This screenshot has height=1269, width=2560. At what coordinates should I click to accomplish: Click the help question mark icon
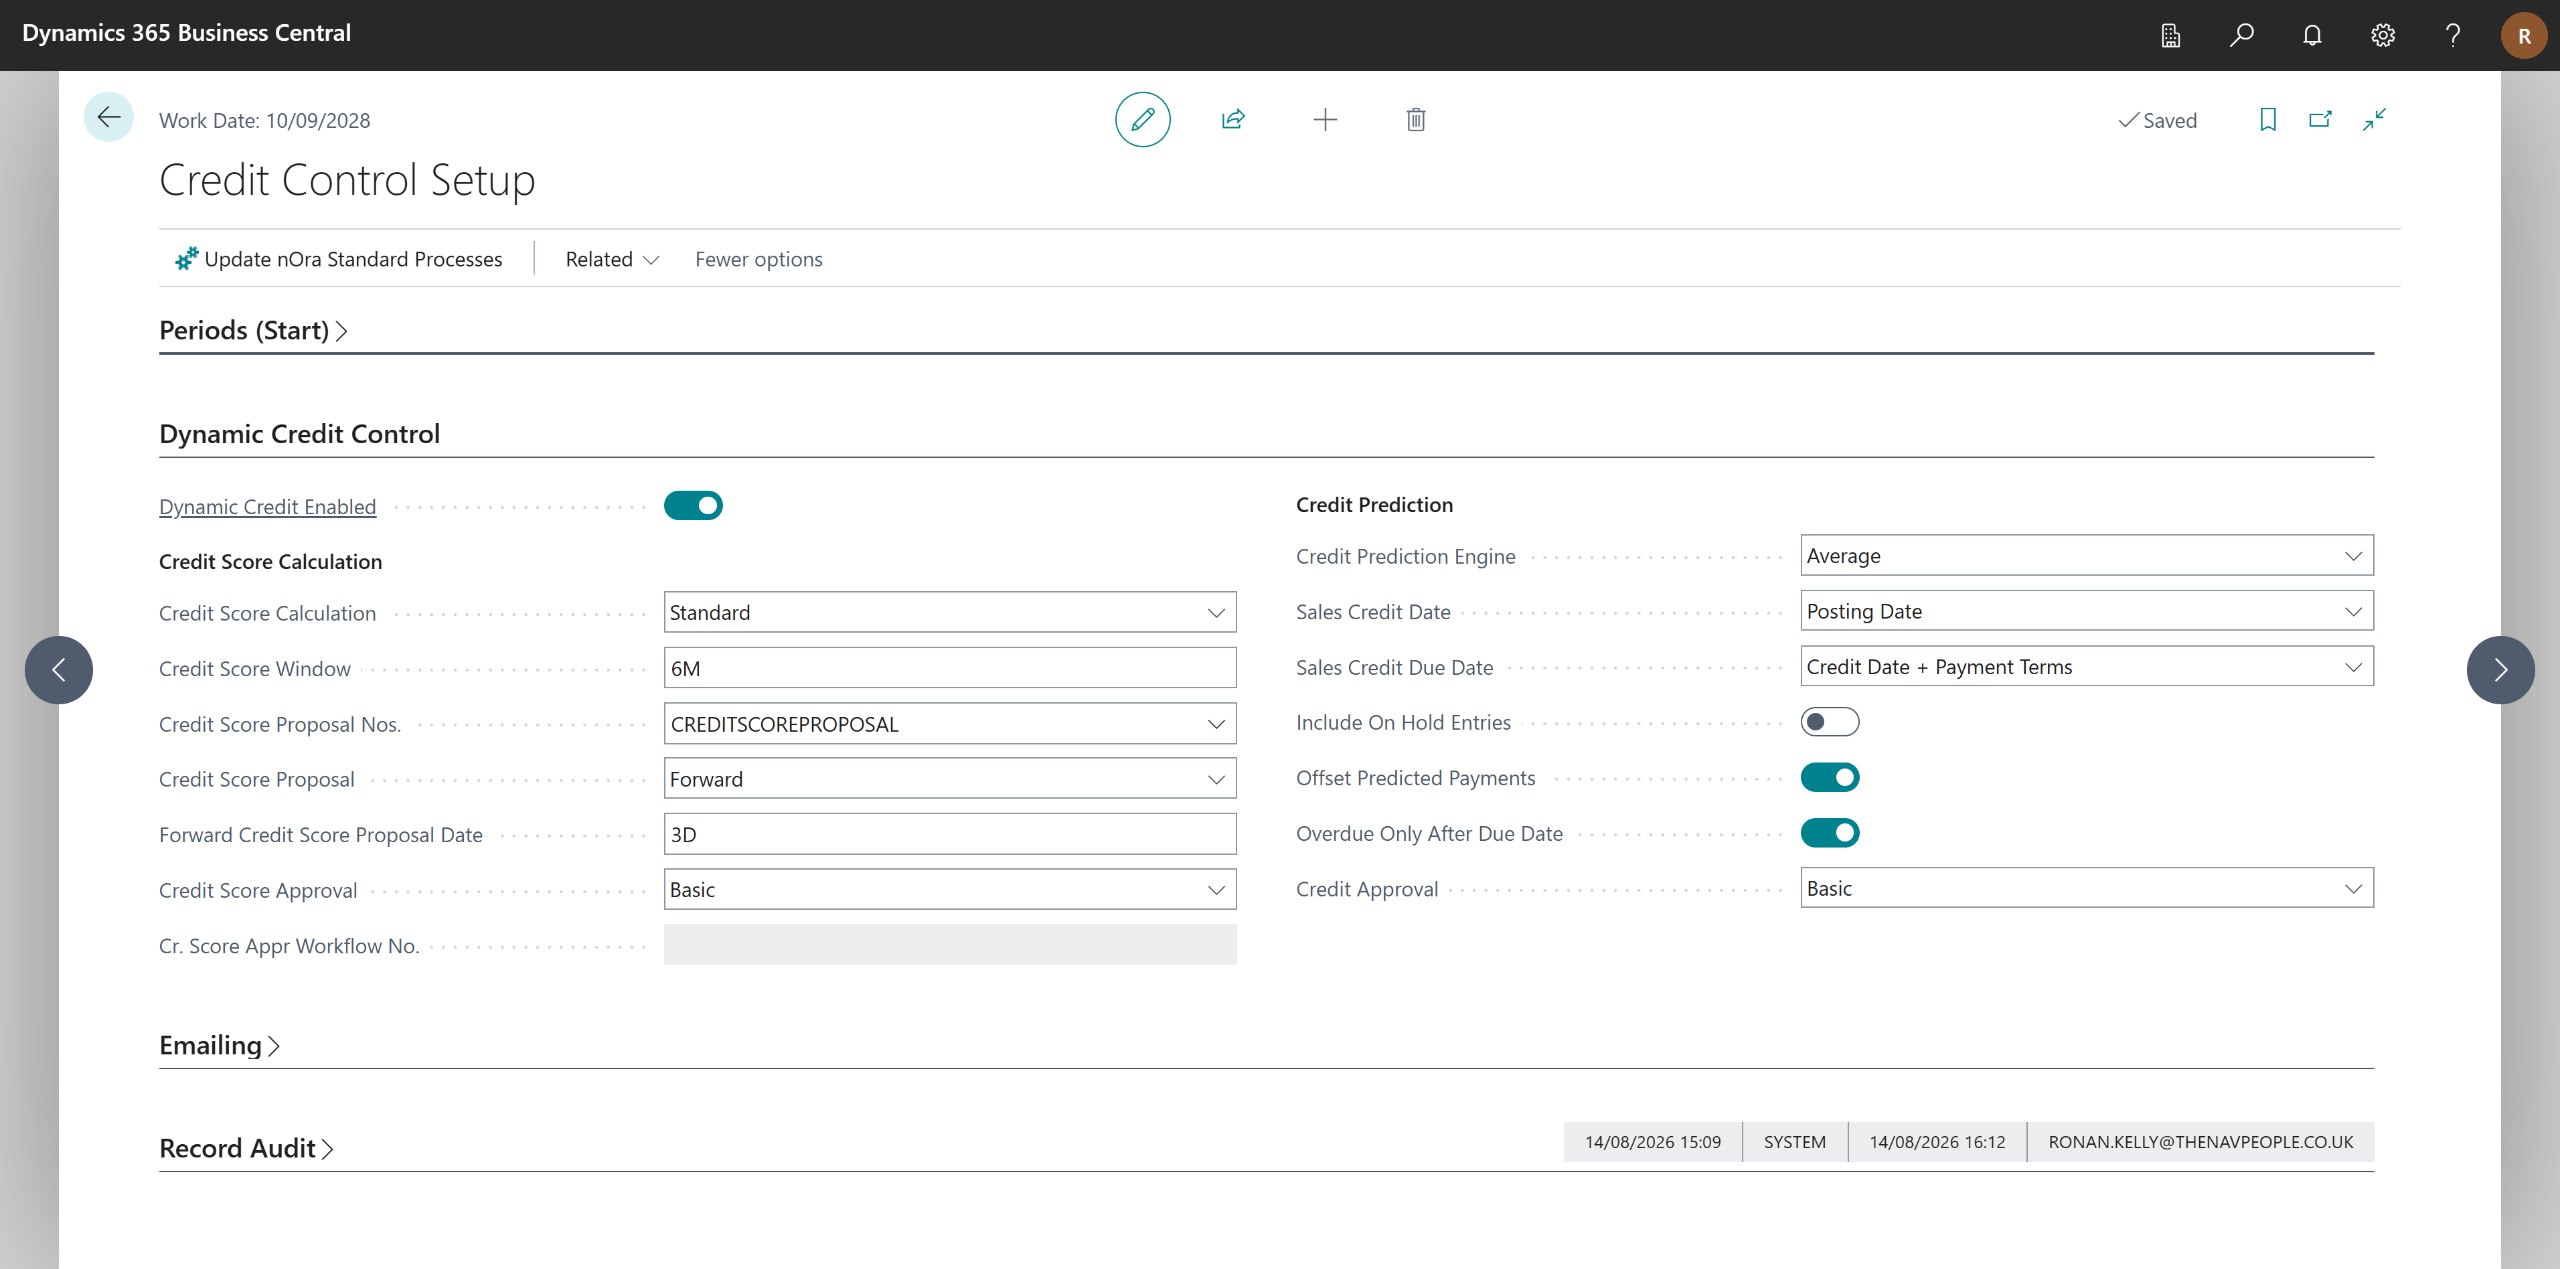point(2453,36)
